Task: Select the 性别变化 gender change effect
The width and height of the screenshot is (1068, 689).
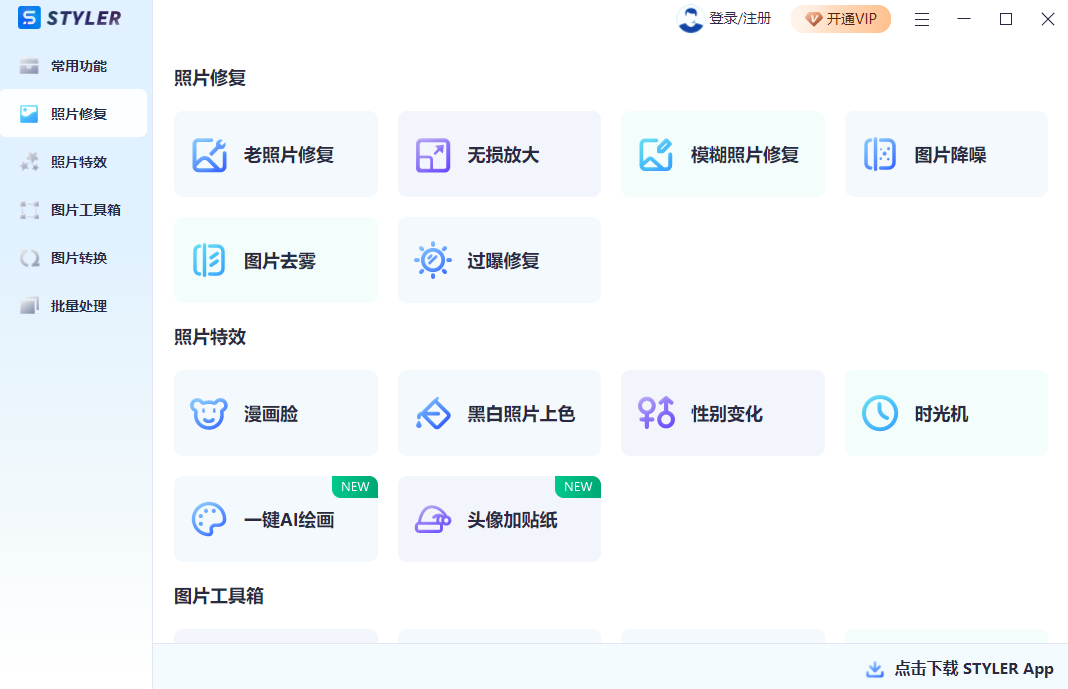Action: 722,413
